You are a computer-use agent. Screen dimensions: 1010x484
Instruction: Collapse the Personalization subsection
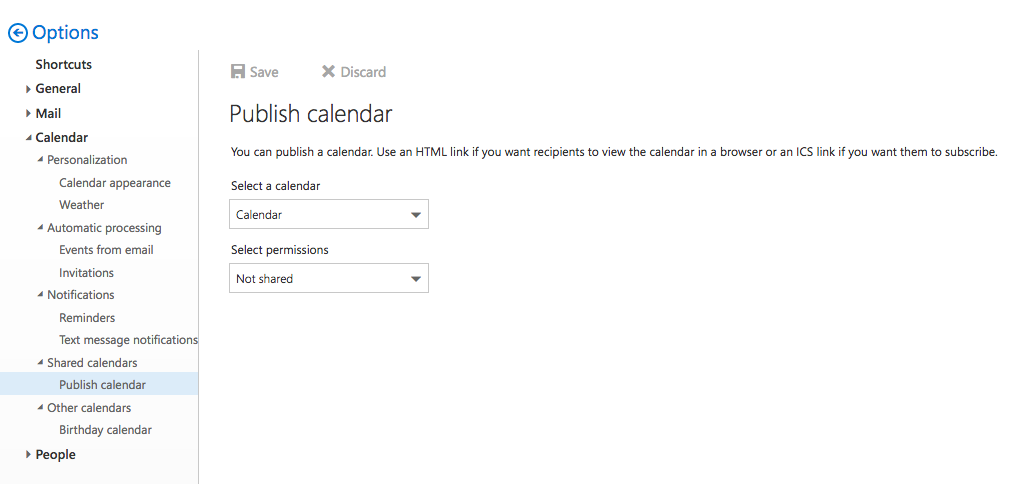(x=41, y=159)
